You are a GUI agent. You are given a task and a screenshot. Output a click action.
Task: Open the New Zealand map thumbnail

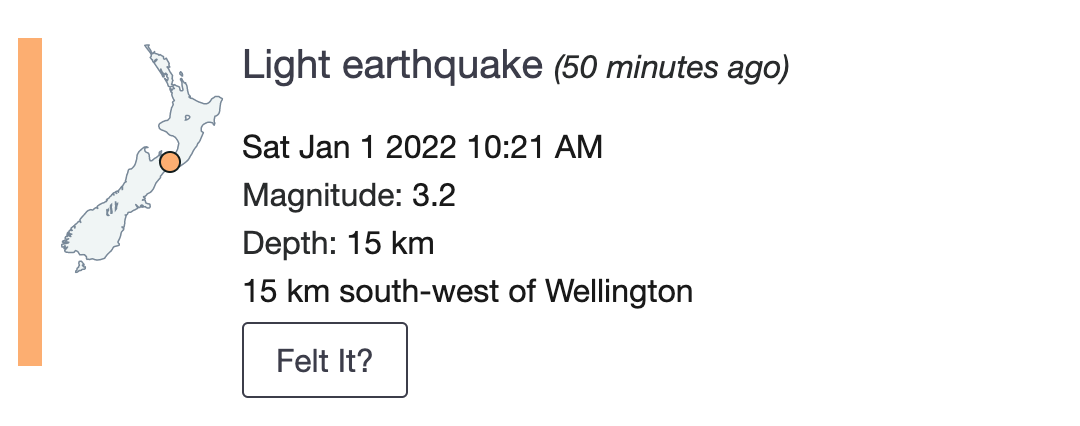coord(141,159)
